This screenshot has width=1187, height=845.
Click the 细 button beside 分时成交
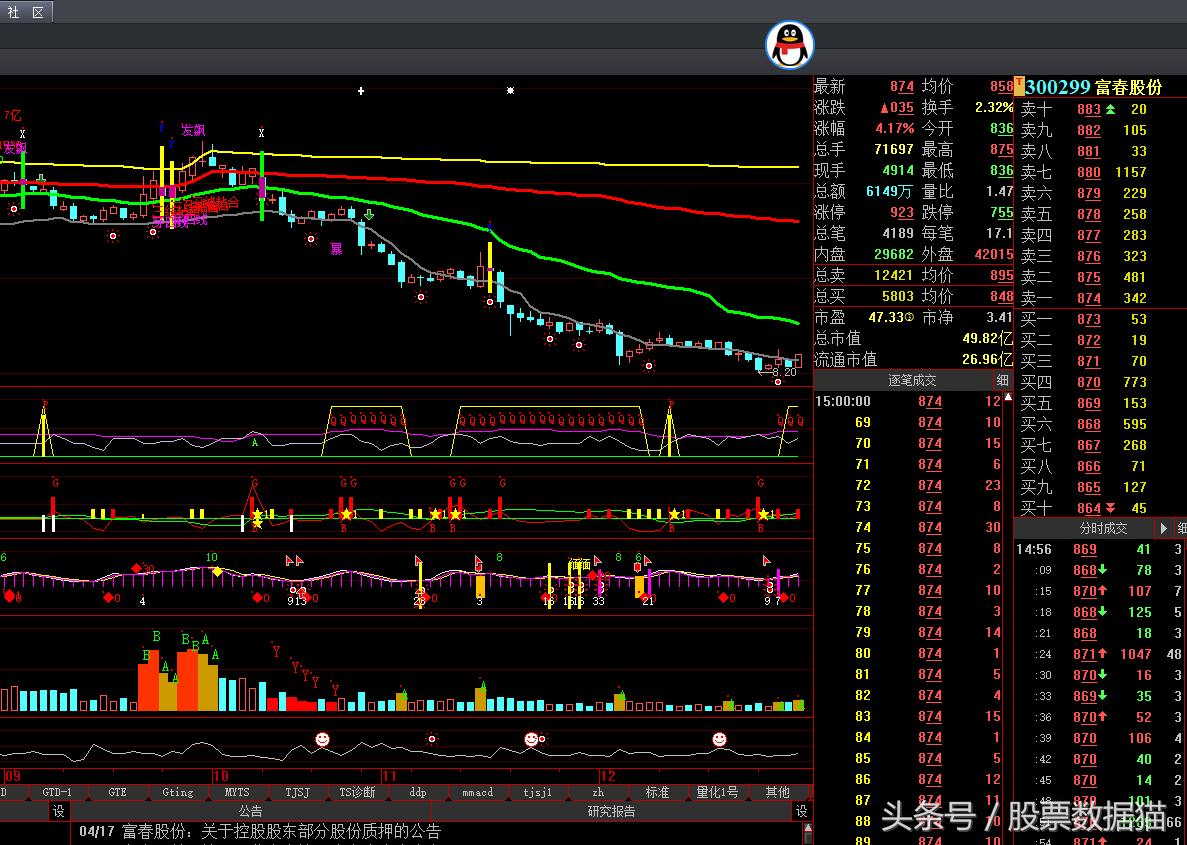tap(1181, 528)
